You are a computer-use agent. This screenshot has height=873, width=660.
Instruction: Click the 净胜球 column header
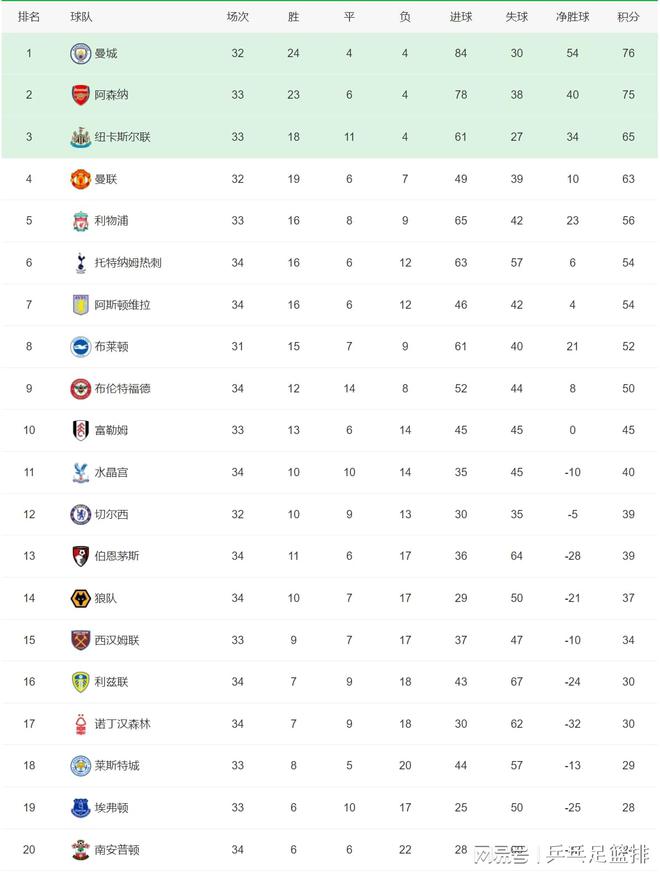[572, 17]
